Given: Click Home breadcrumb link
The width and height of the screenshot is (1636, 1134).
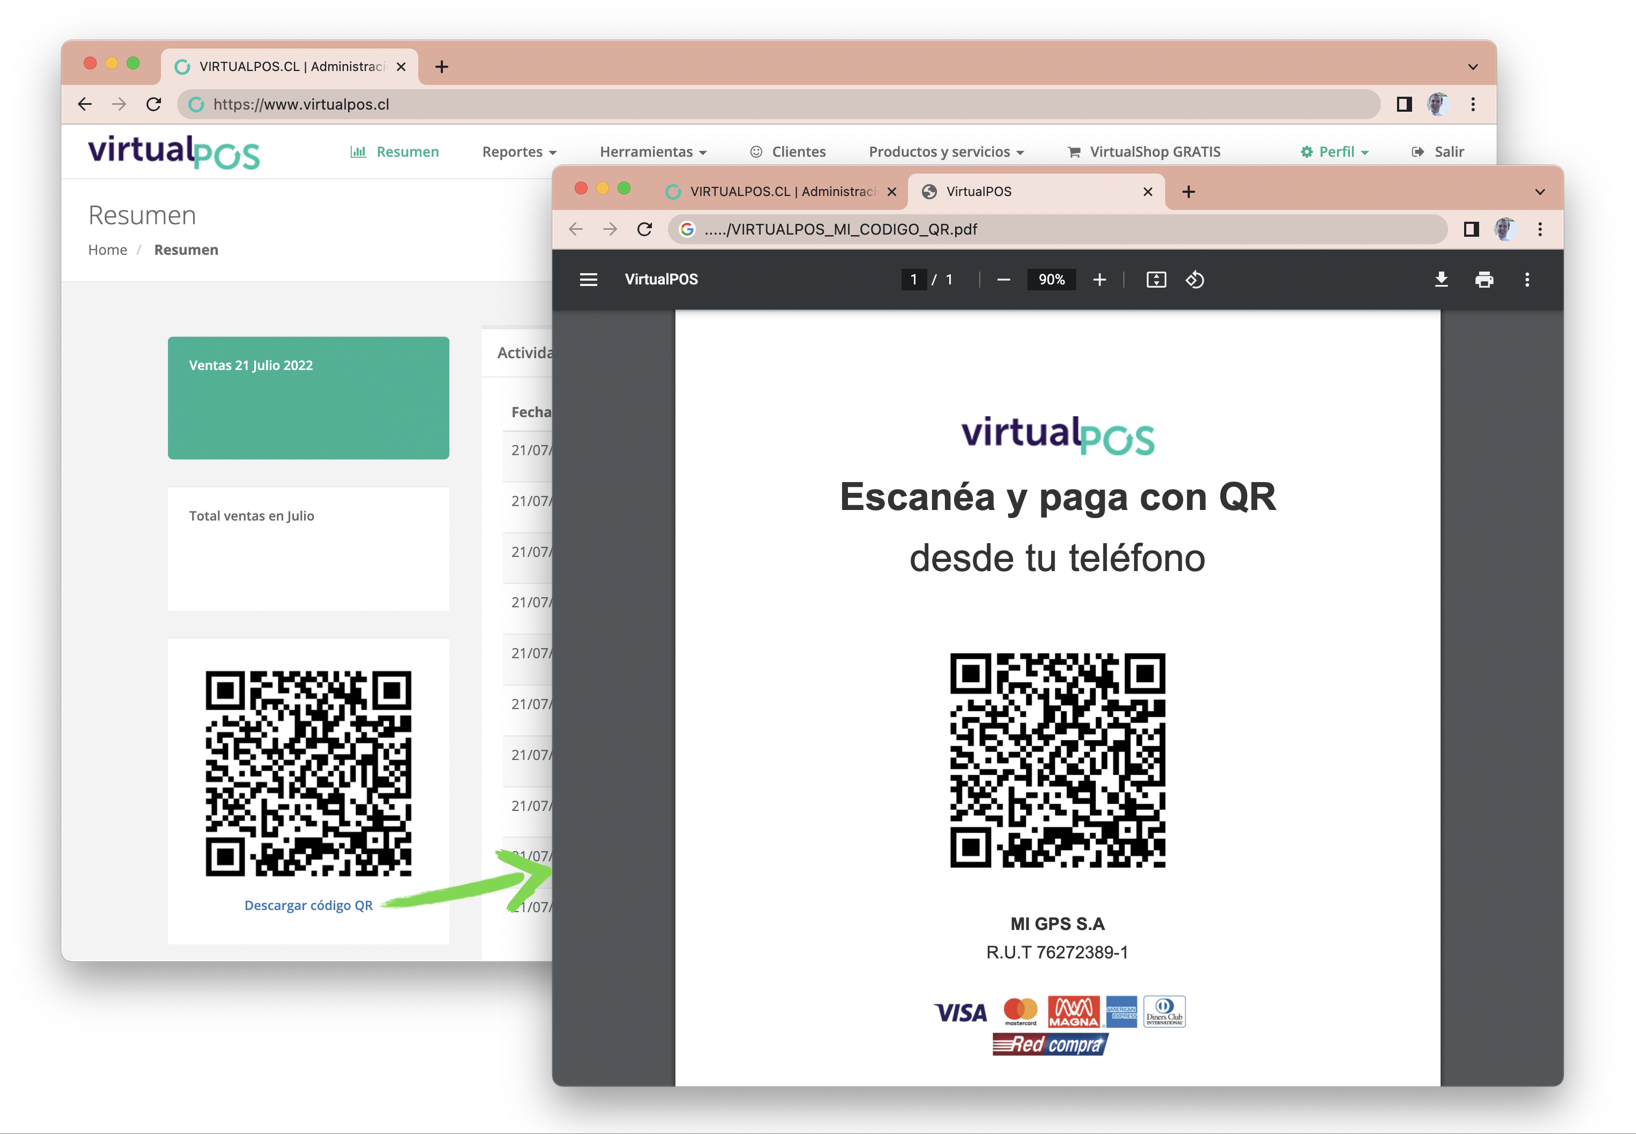Looking at the screenshot, I should [x=107, y=250].
